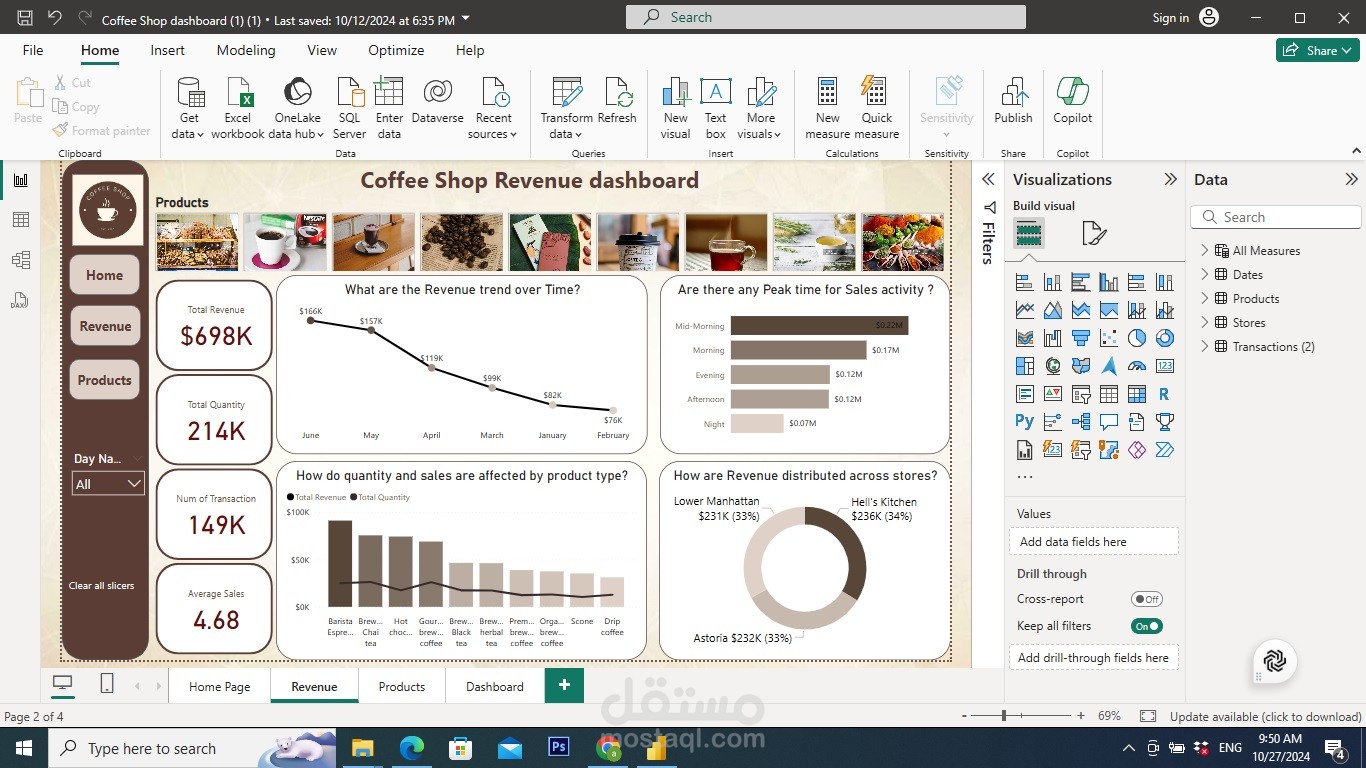
Task: Click the zoom out minus button
Action: coord(964,716)
